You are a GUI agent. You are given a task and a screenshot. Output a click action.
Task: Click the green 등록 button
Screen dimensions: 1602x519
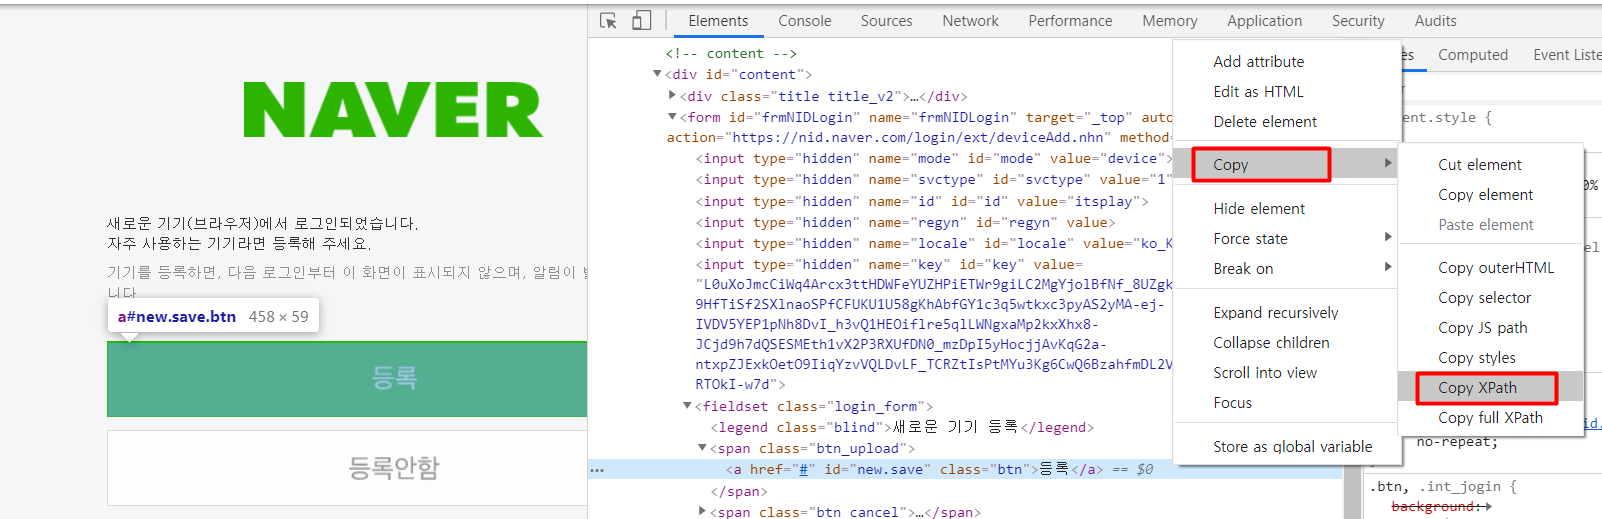347,379
